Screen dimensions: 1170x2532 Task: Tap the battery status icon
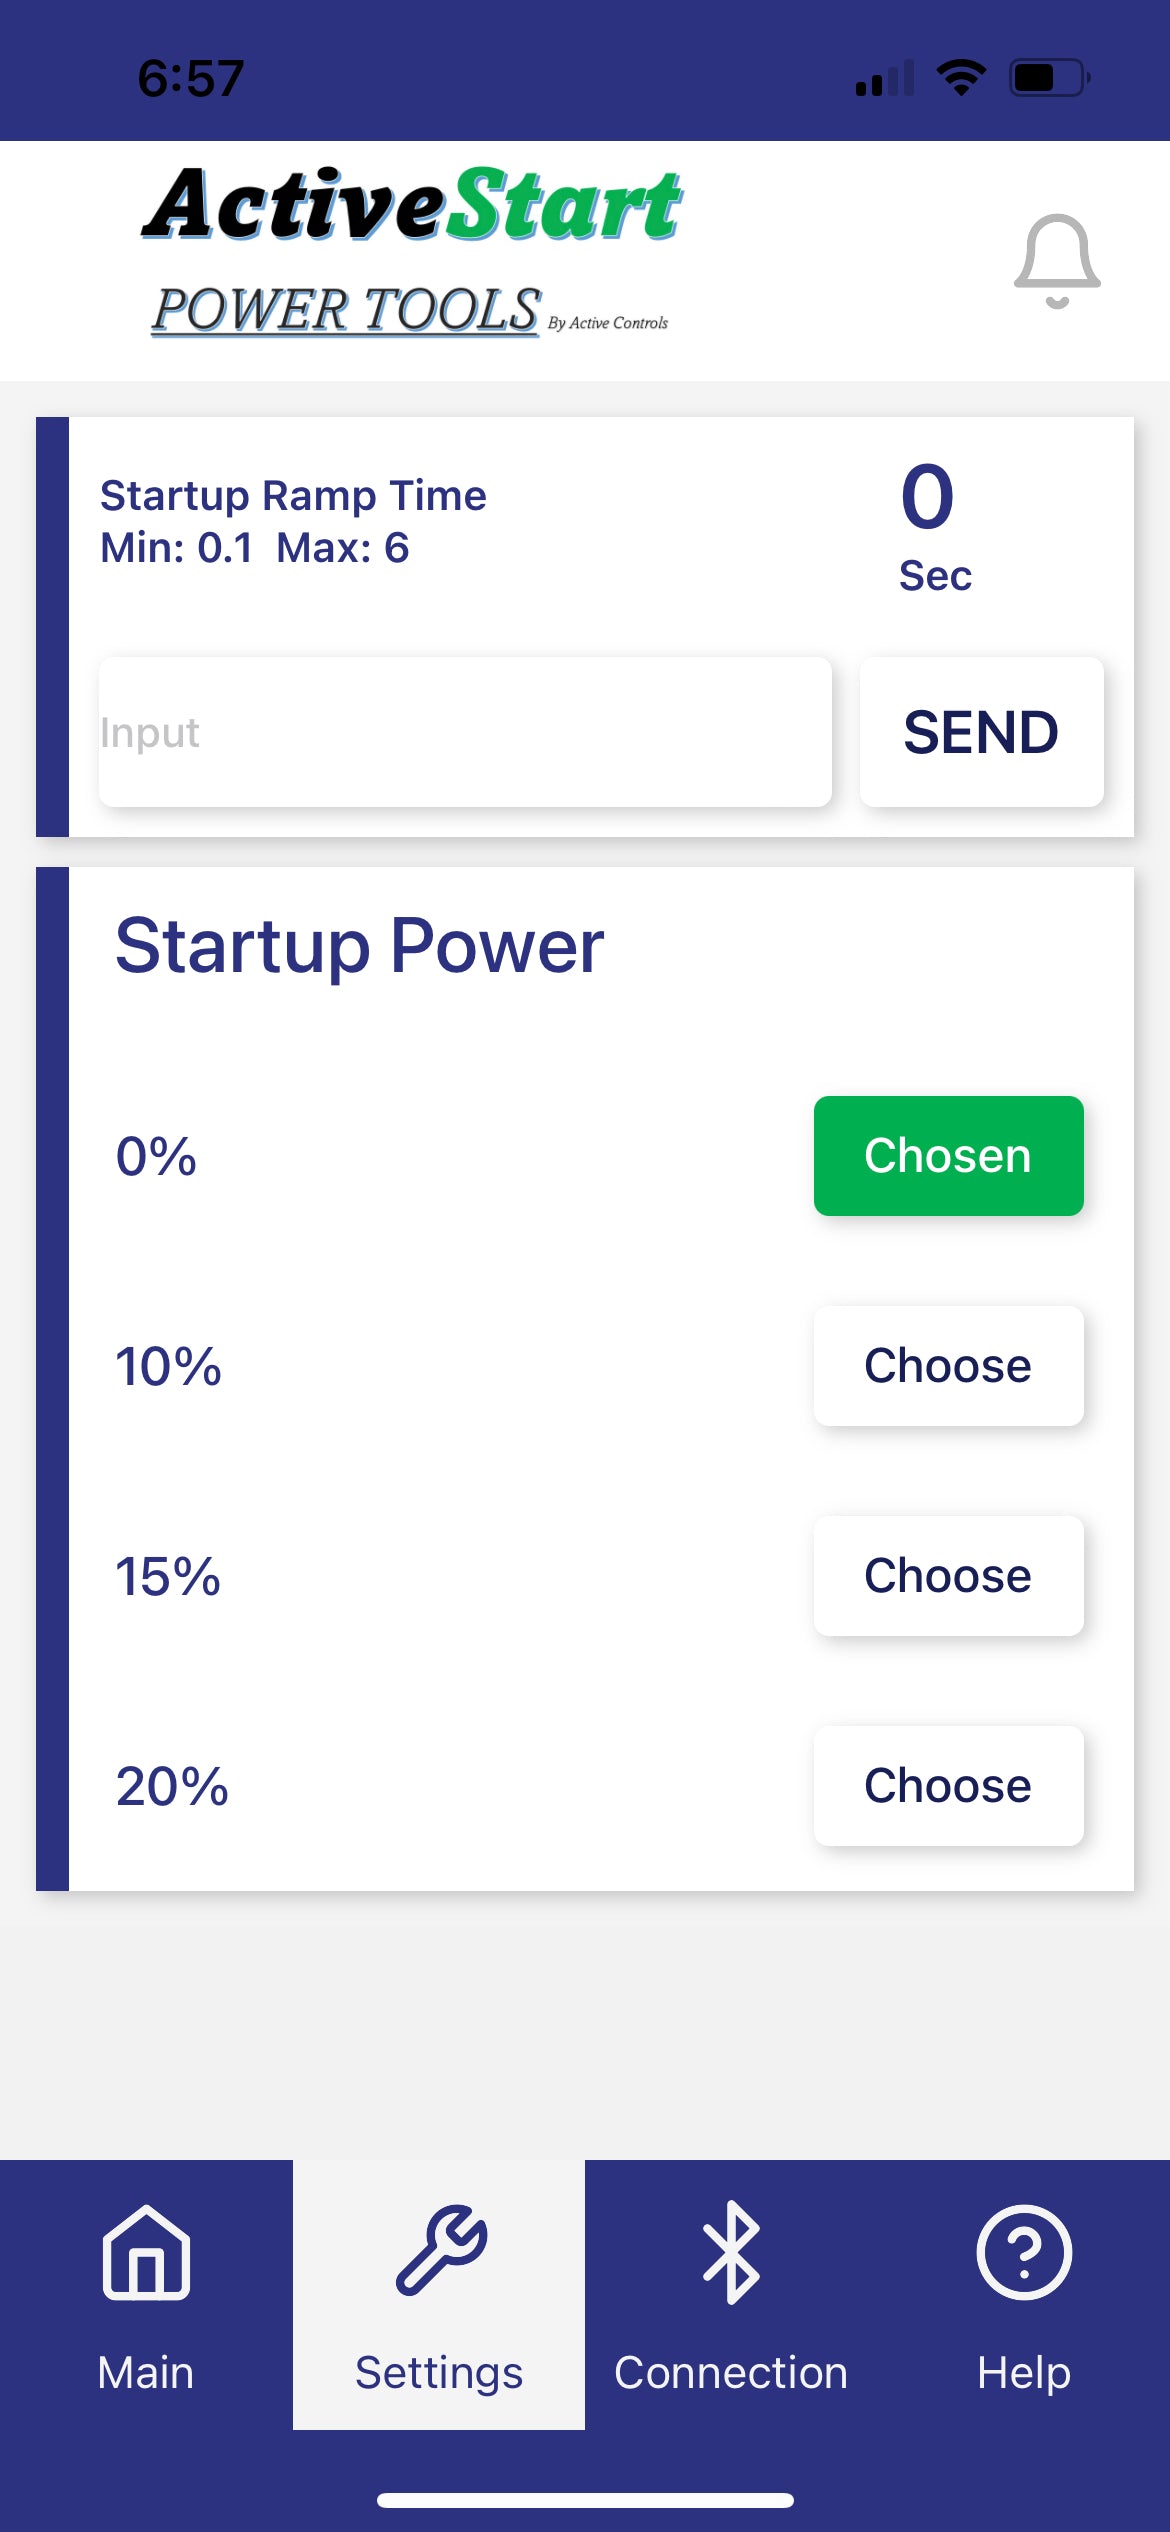tap(1049, 78)
